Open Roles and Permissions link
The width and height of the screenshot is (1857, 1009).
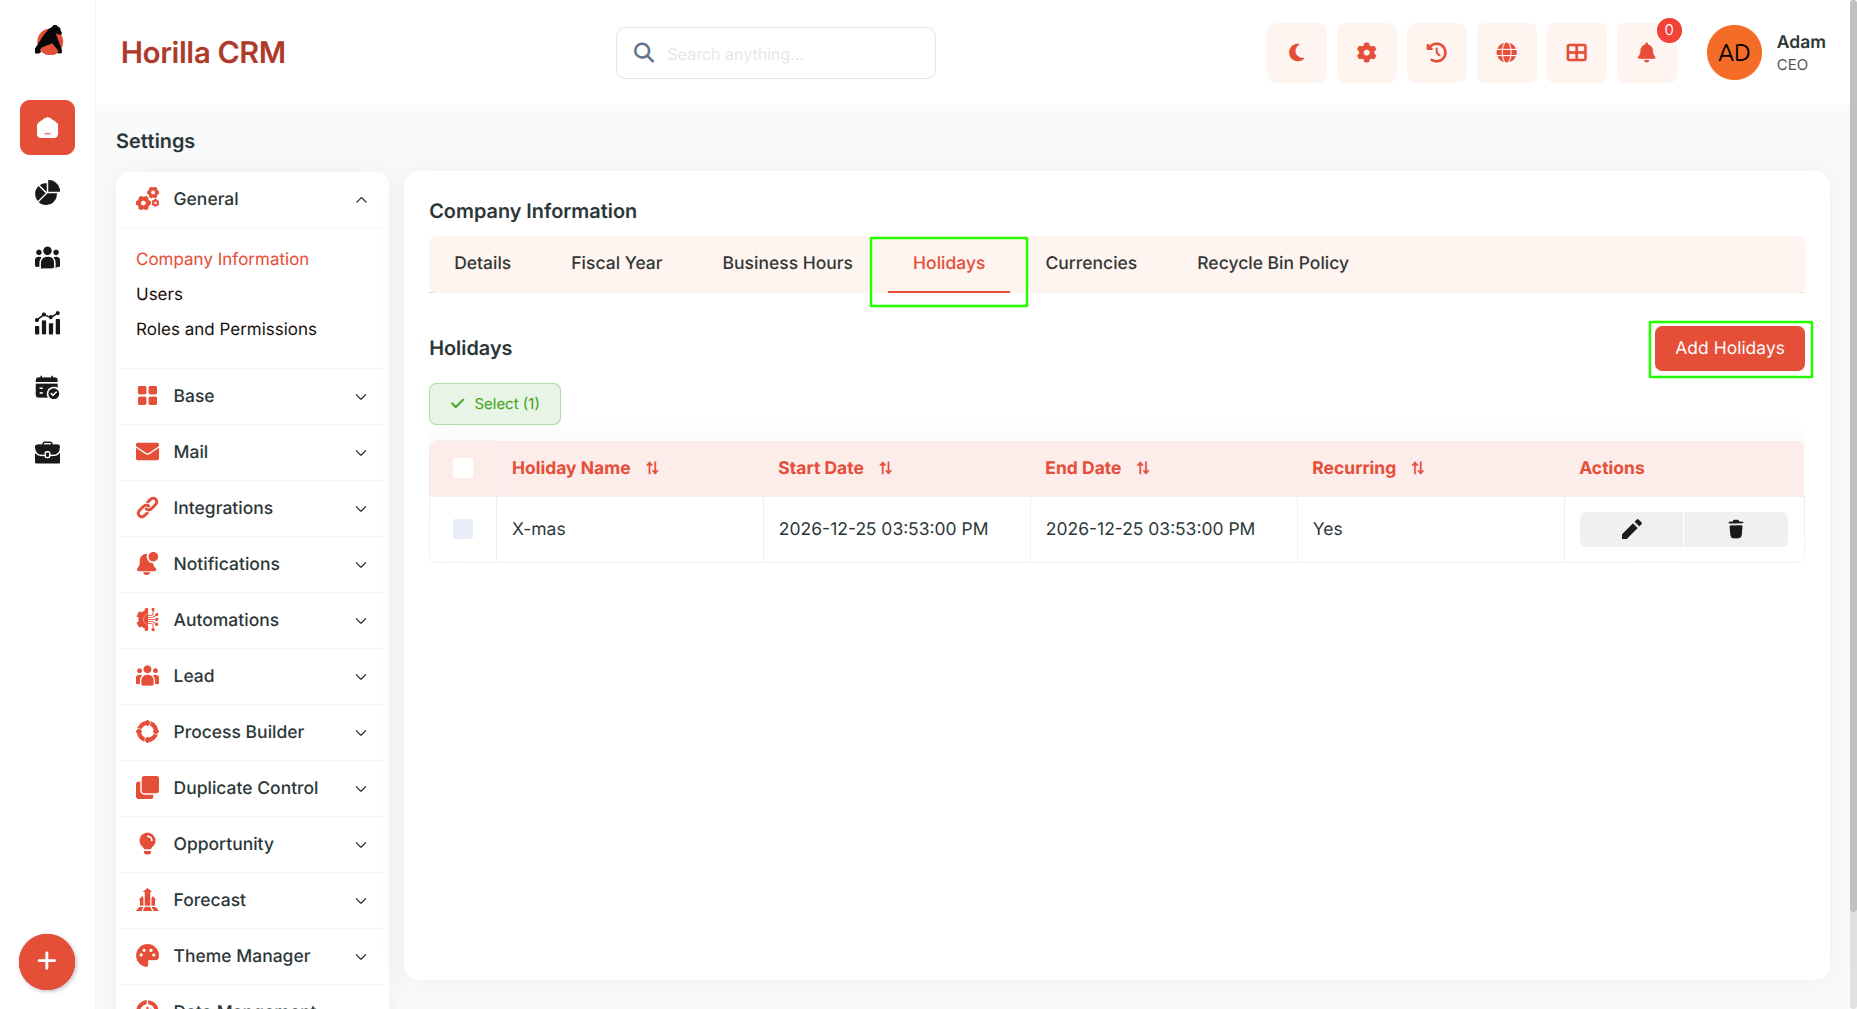pos(226,329)
